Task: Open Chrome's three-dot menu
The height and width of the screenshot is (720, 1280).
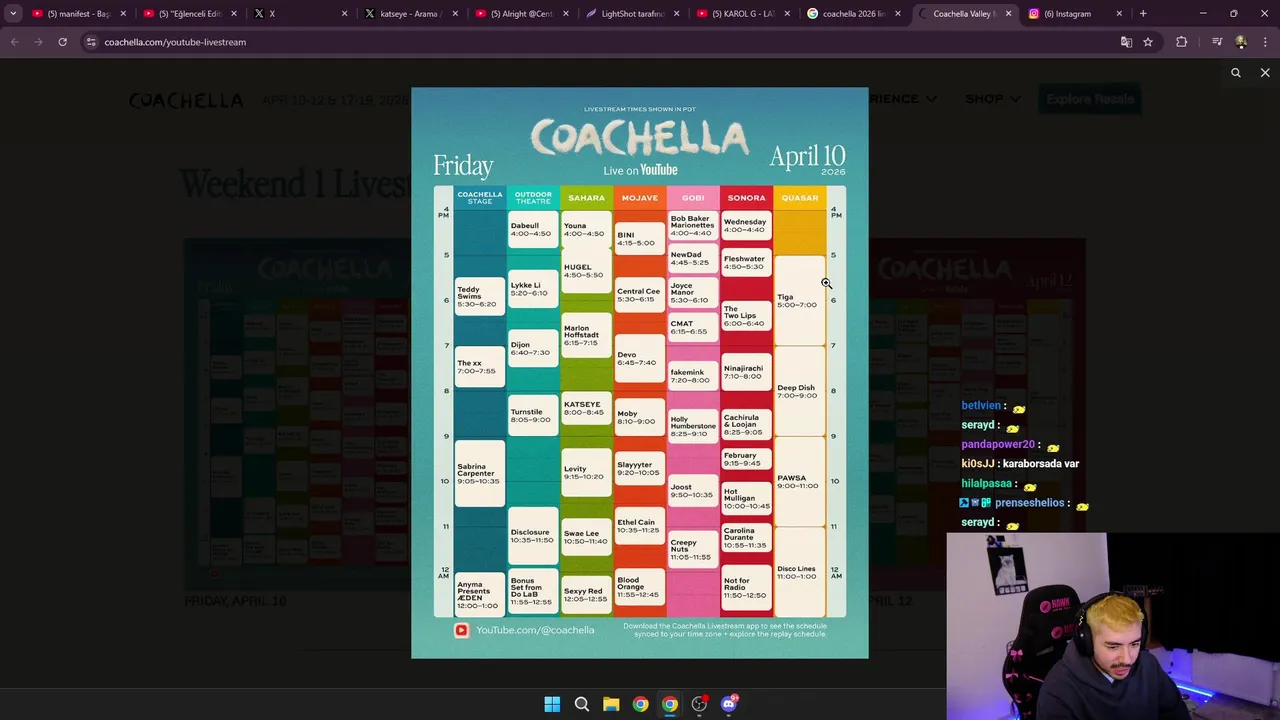Action: point(1265,42)
